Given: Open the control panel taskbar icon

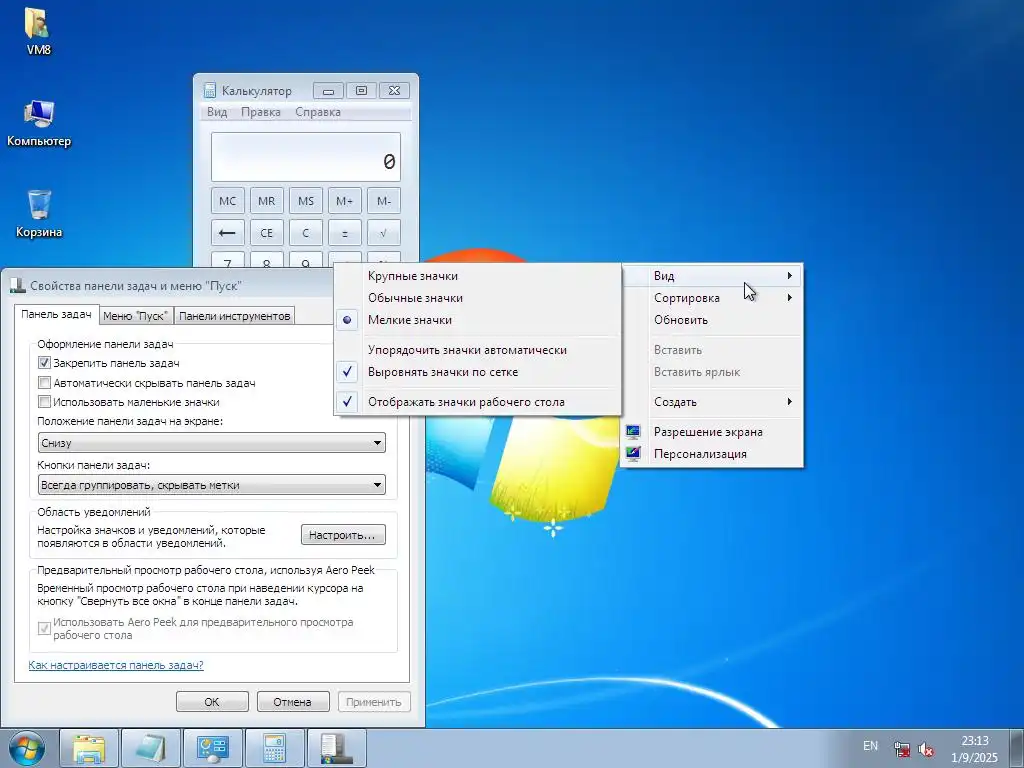Looking at the screenshot, I should tap(212, 749).
